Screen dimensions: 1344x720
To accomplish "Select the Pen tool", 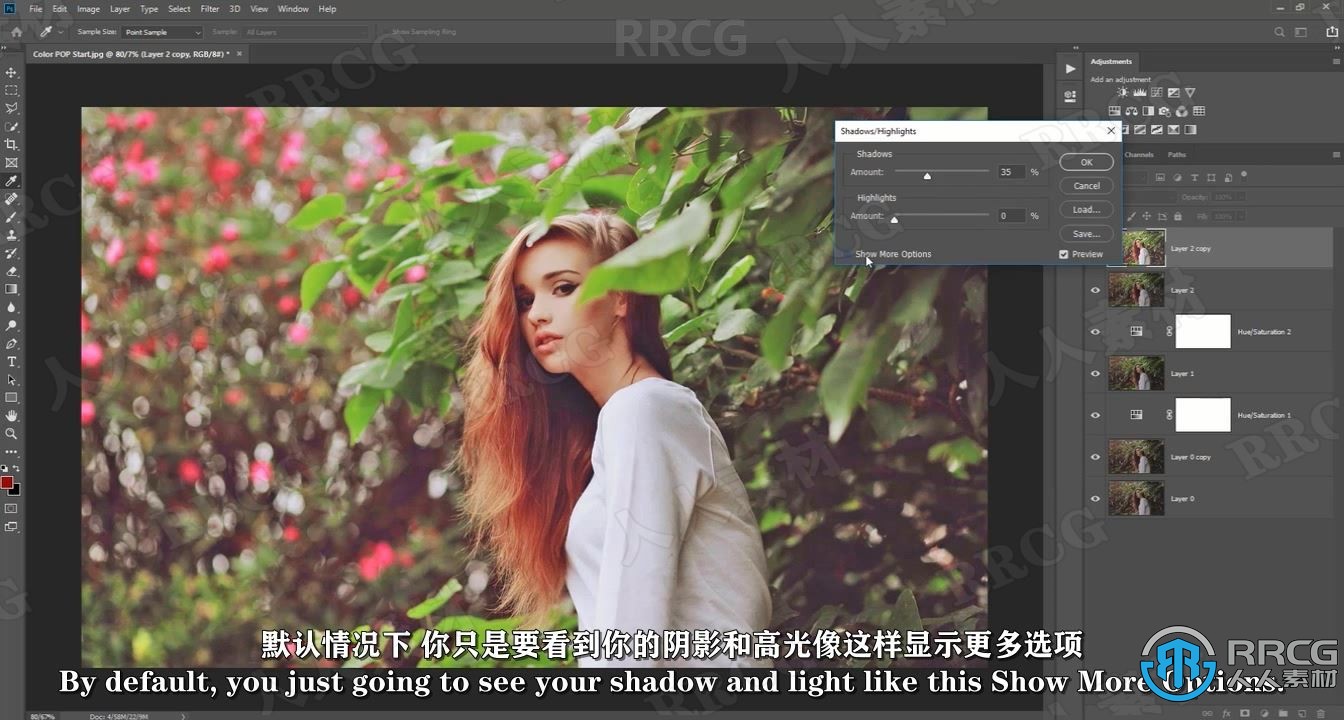I will click(x=12, y=343).
